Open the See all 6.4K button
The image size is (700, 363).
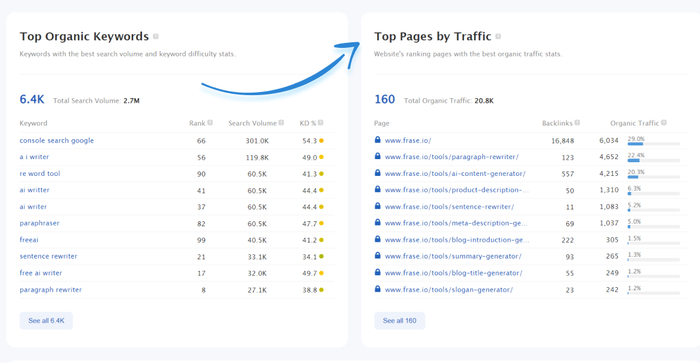46,321
